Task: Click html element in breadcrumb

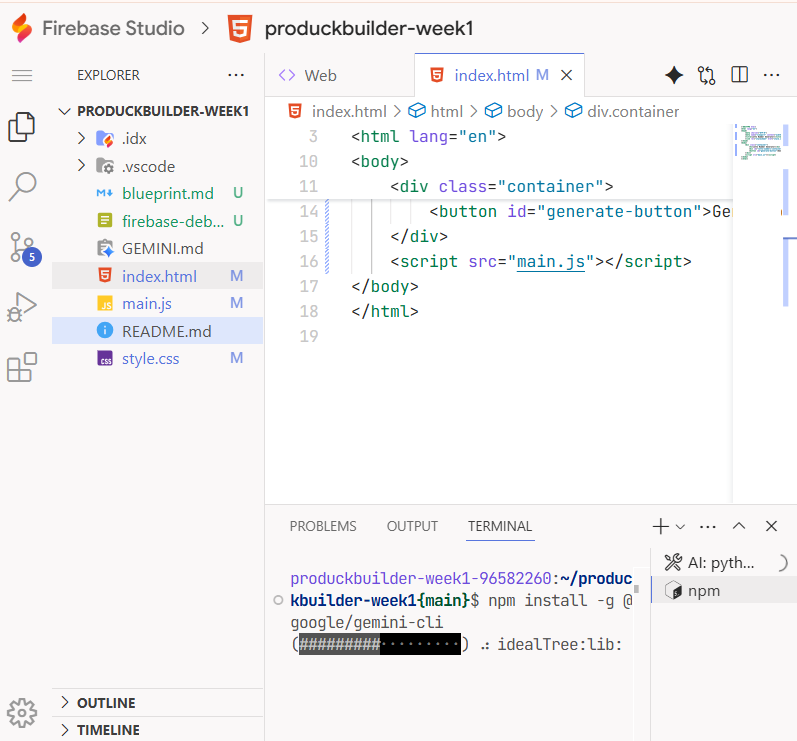Action: pyautogui.click(x=446, y=111)
